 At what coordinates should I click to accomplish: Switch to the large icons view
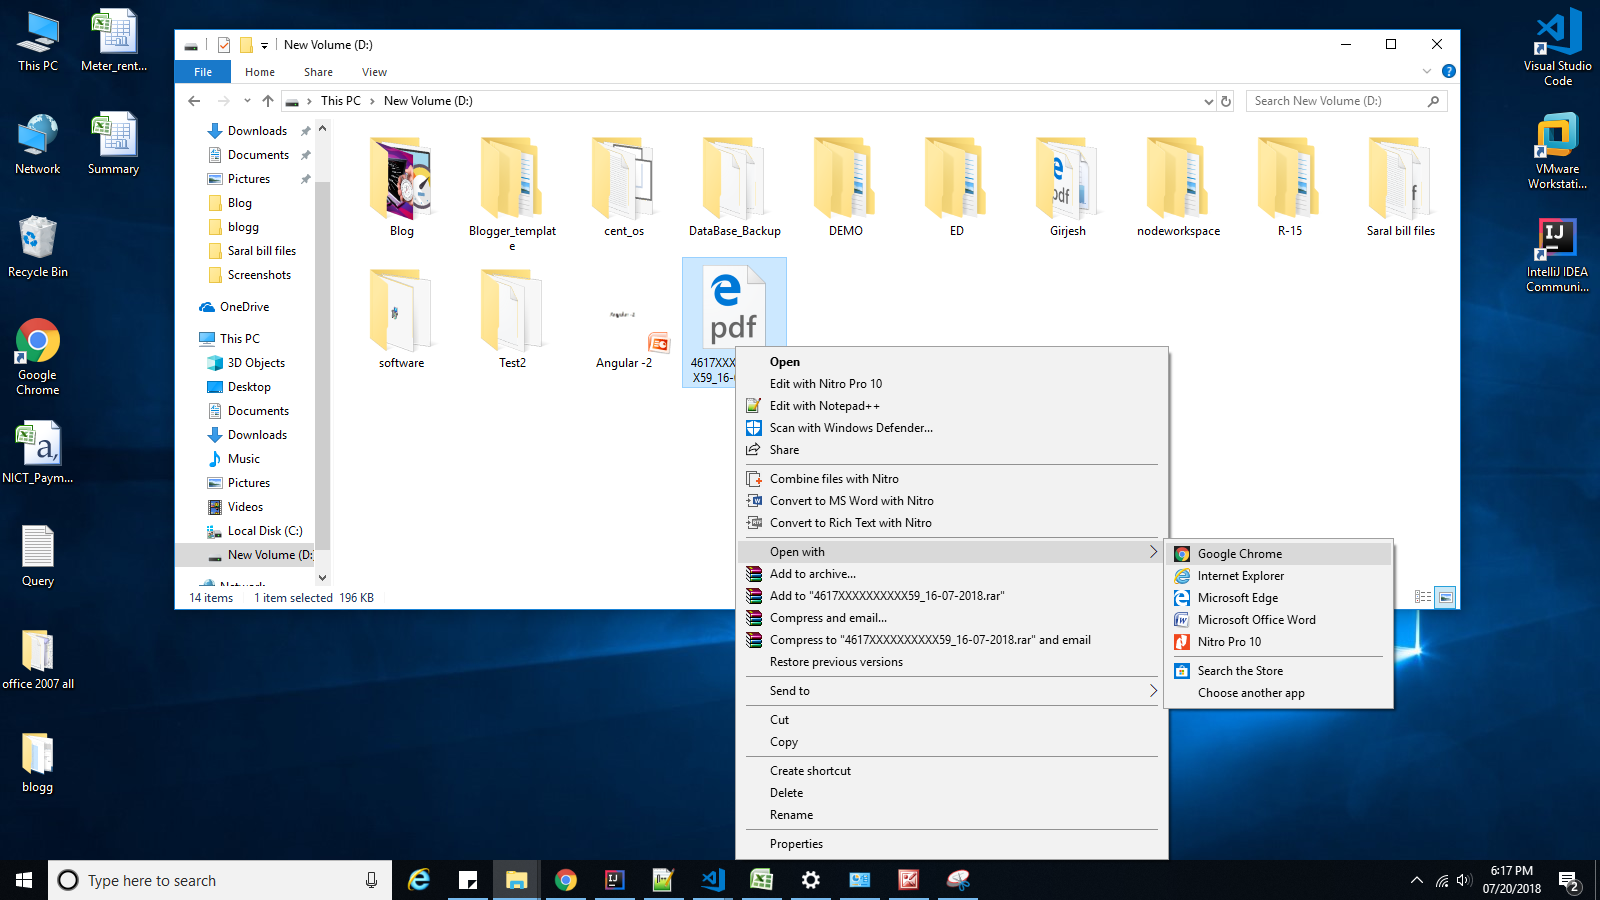1445,597
